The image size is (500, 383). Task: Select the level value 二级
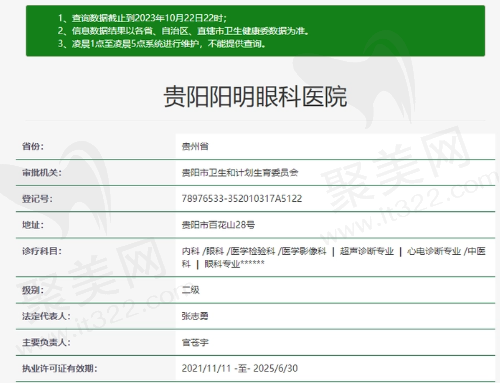[x=191, y=290]
